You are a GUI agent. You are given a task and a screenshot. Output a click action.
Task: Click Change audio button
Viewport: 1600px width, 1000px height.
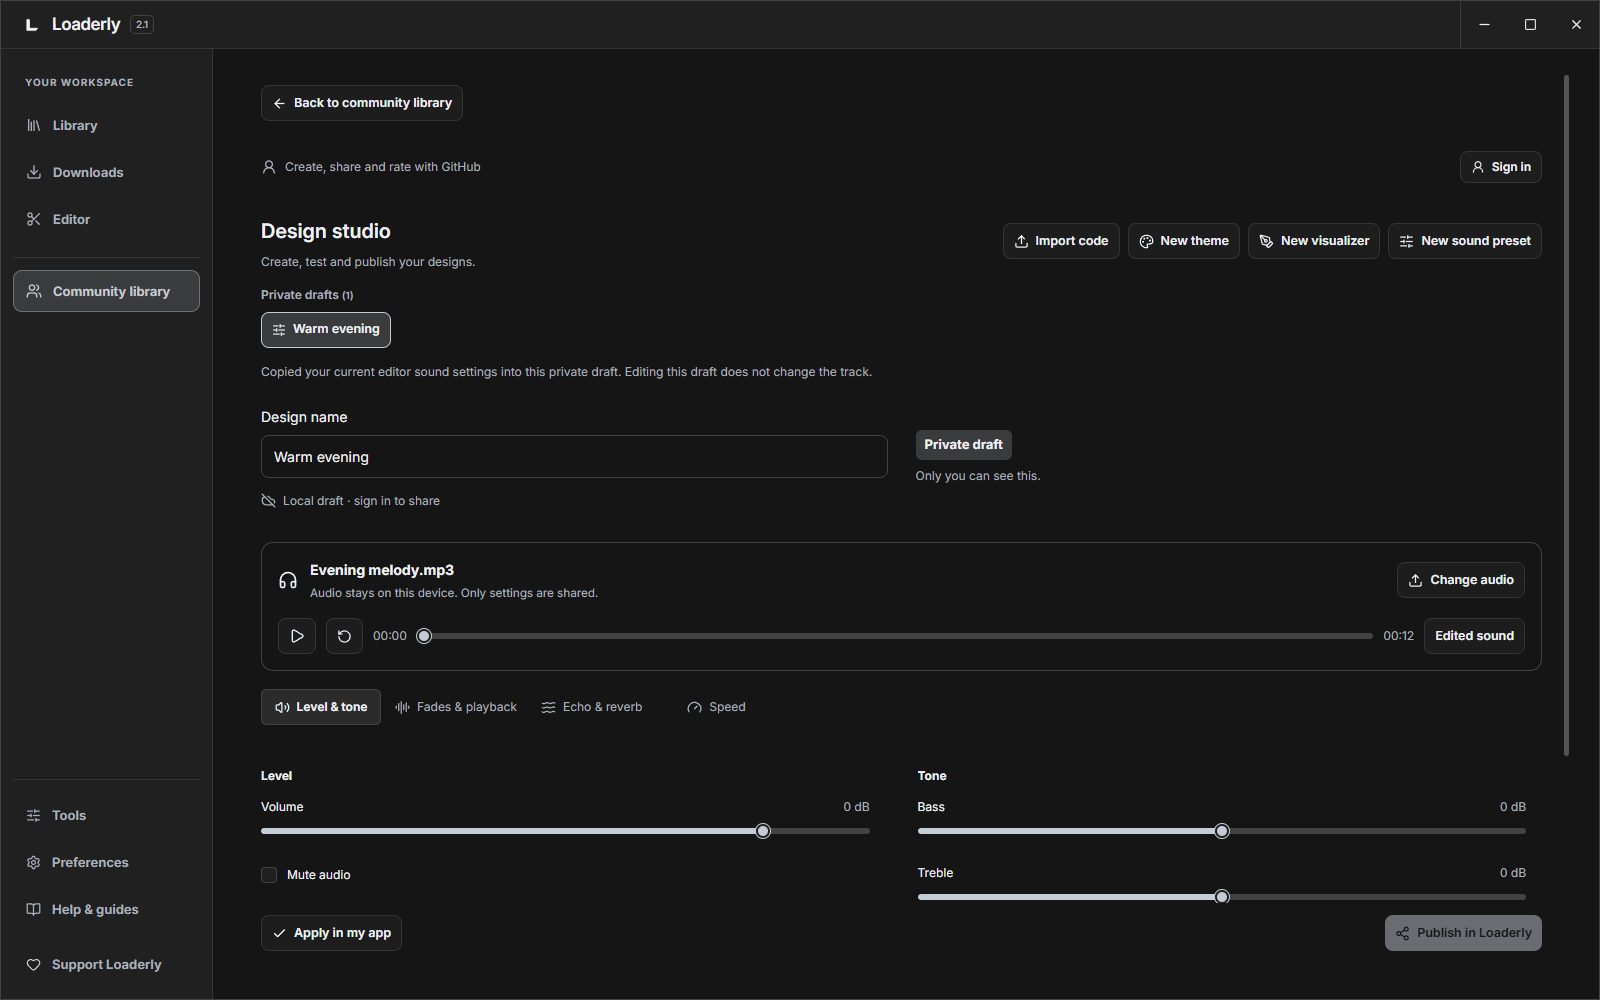coord(1461,580)
